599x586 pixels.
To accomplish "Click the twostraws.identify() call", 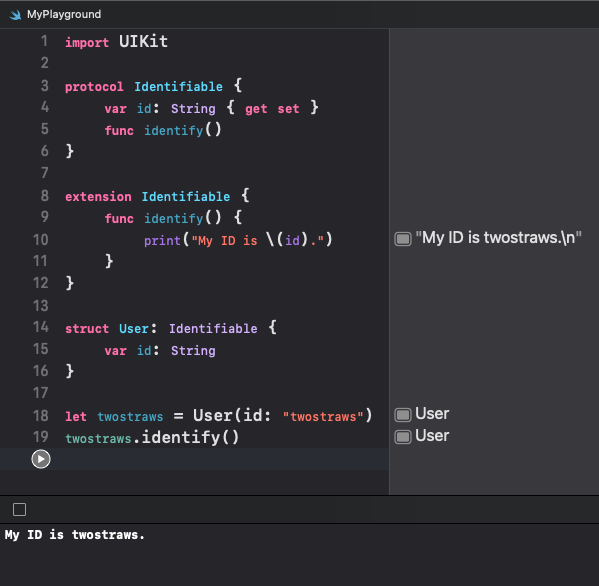I will (152, 437).
